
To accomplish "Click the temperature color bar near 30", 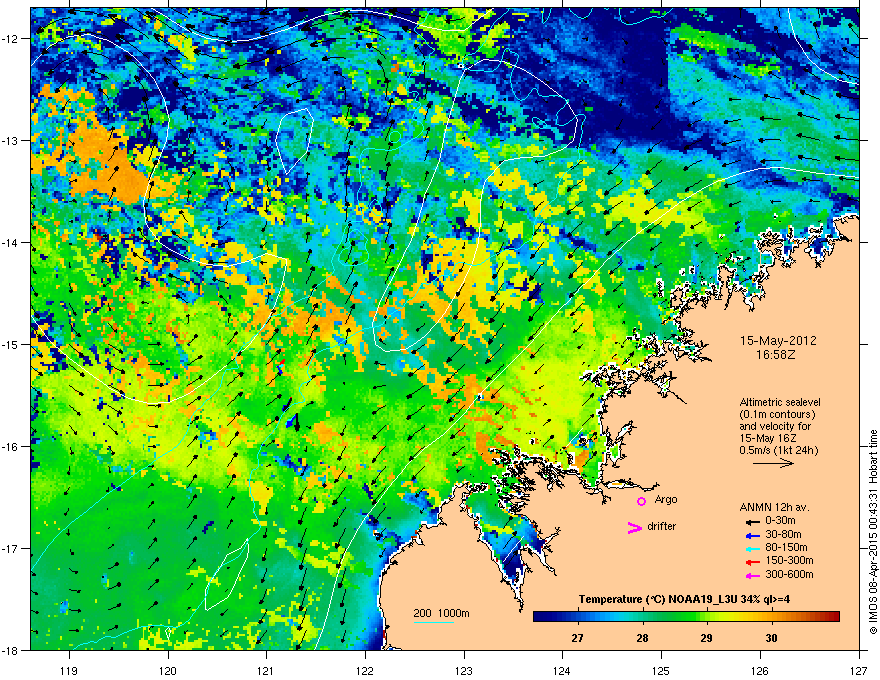I will click(x=771, y=617).
